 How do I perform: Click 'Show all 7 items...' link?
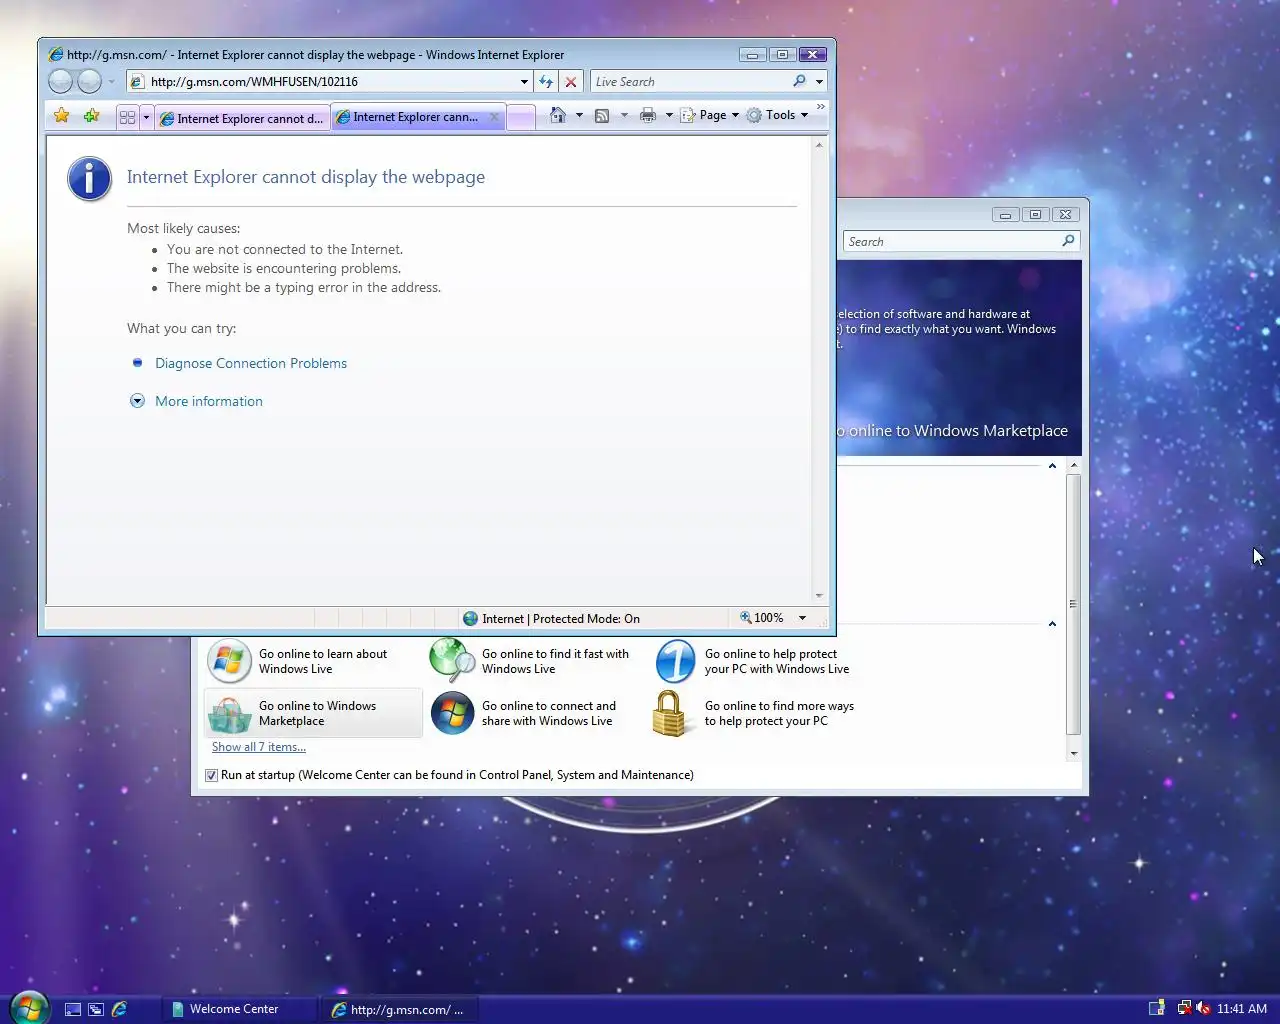[x=259, y=747]
